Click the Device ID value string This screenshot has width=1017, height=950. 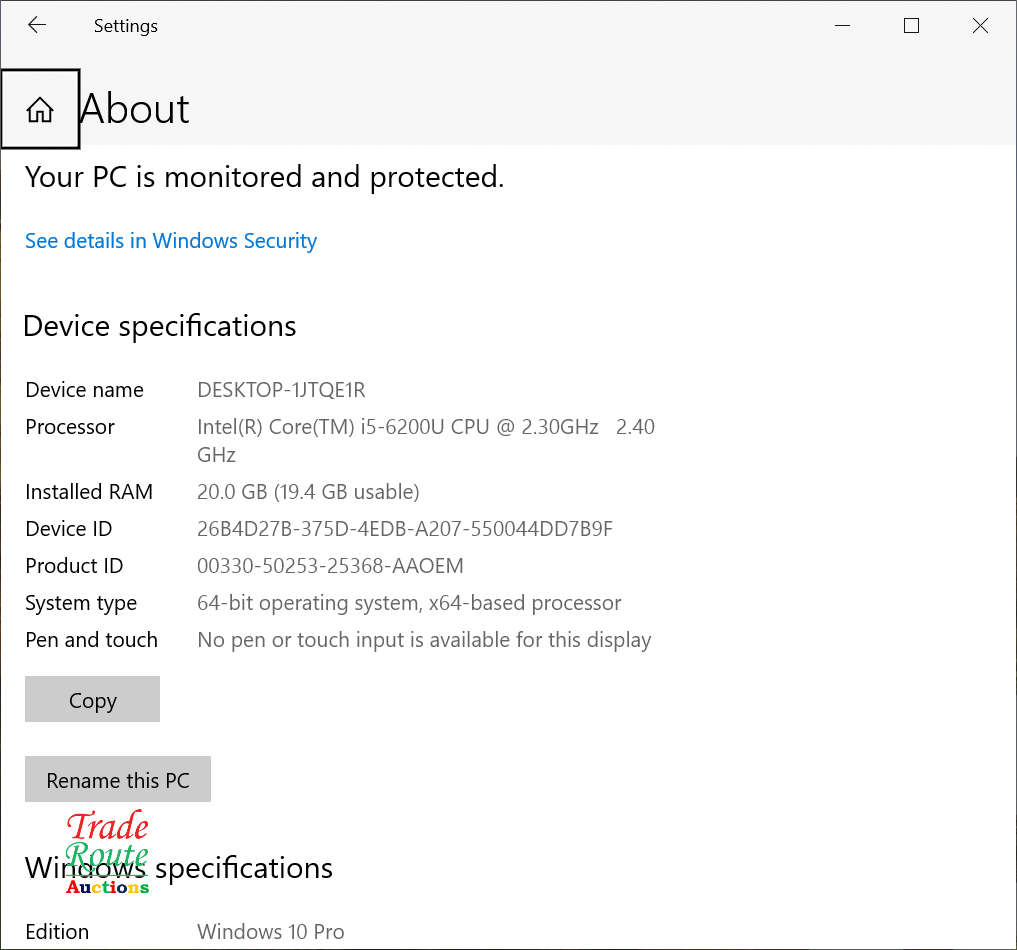405,529
